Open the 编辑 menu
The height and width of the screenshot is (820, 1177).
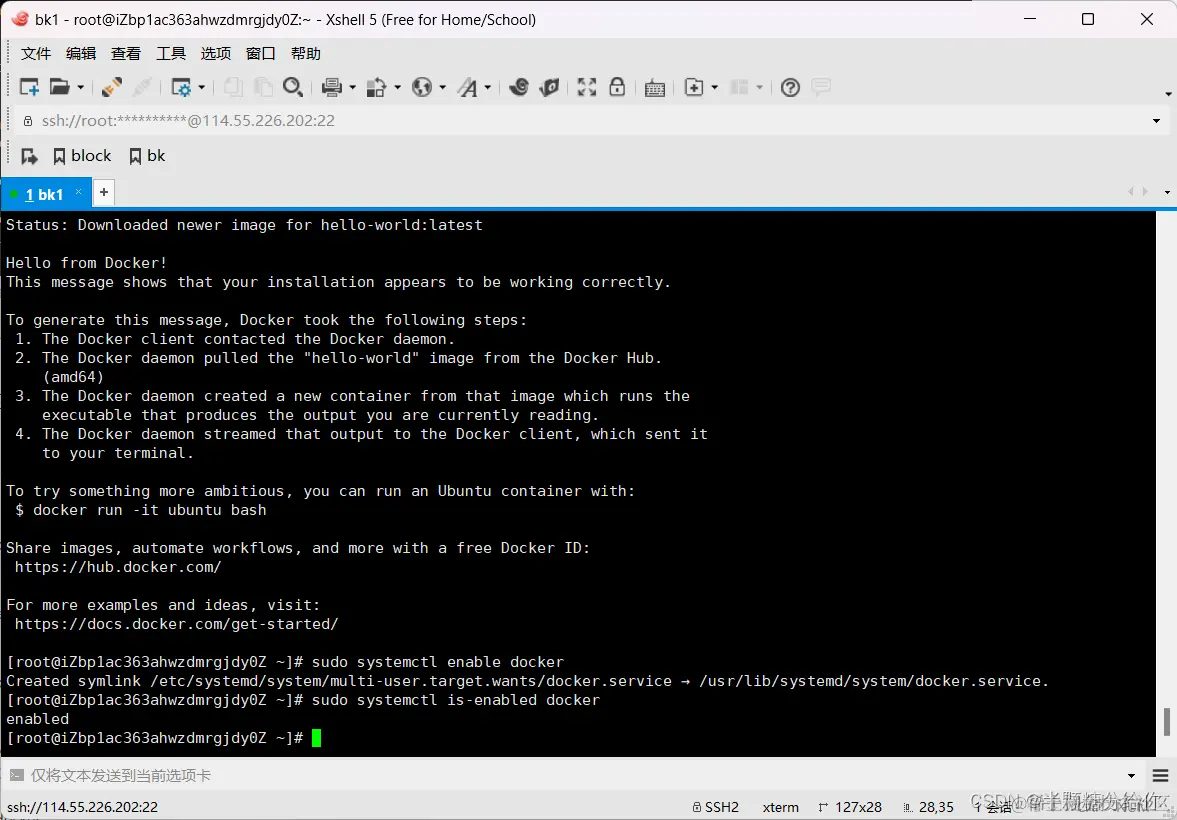point(81,53)
